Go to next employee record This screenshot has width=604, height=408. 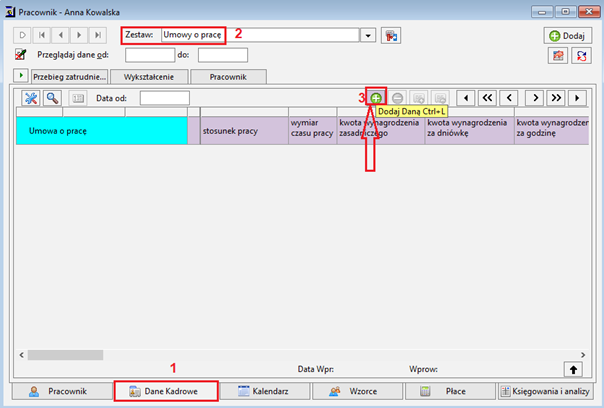79,35
